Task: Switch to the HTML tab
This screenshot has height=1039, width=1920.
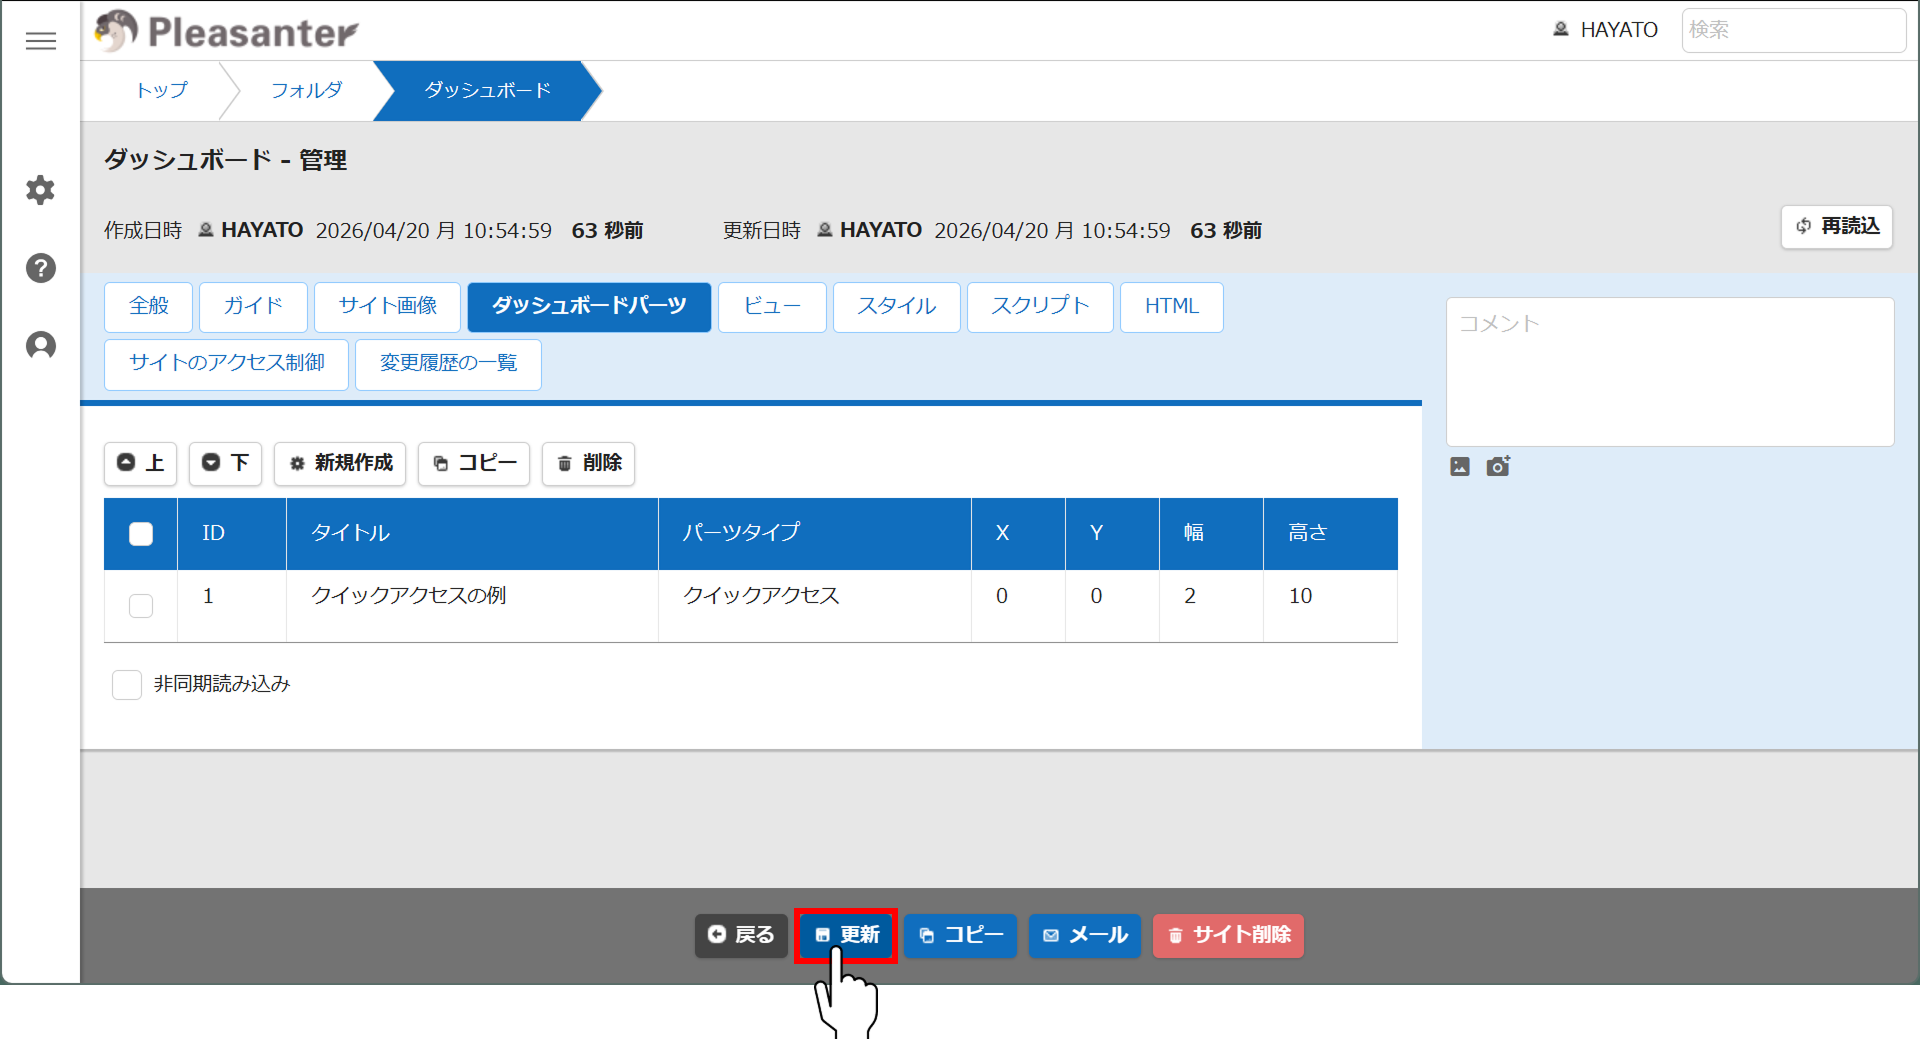Action: pyautogui.click(x=1172, y=306)
